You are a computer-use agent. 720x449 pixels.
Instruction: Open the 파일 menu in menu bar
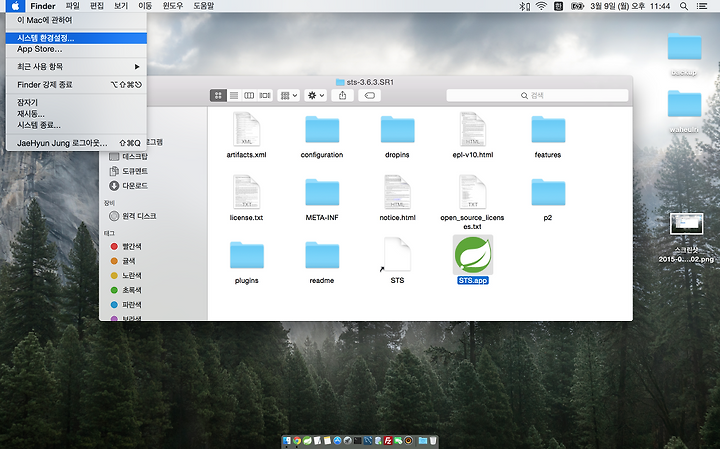pos(73,6)
